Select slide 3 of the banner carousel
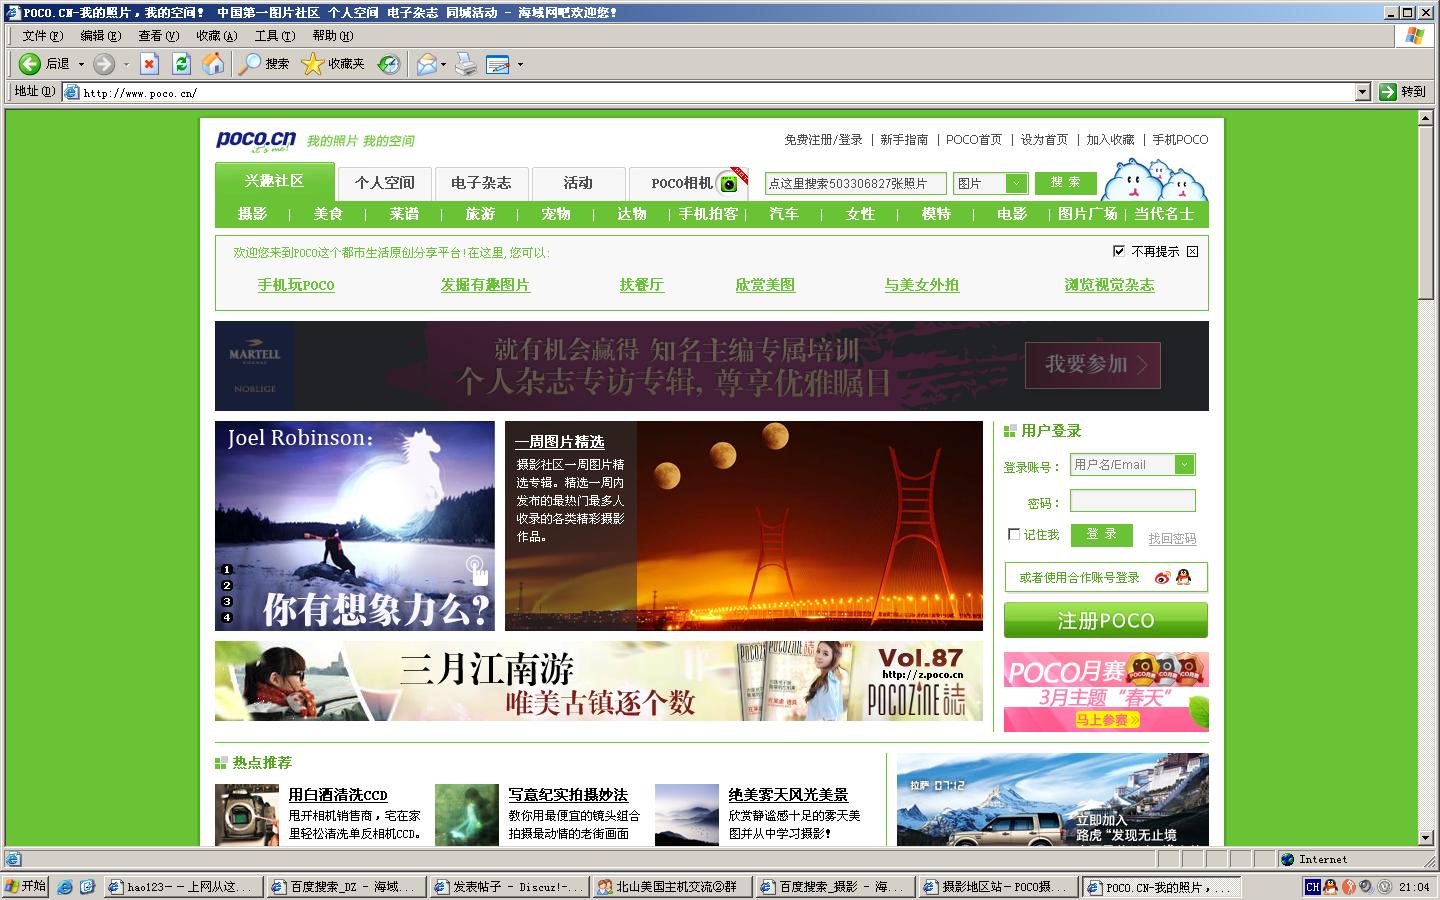The width and height of the screenshot is (1440, 900). 227,601
